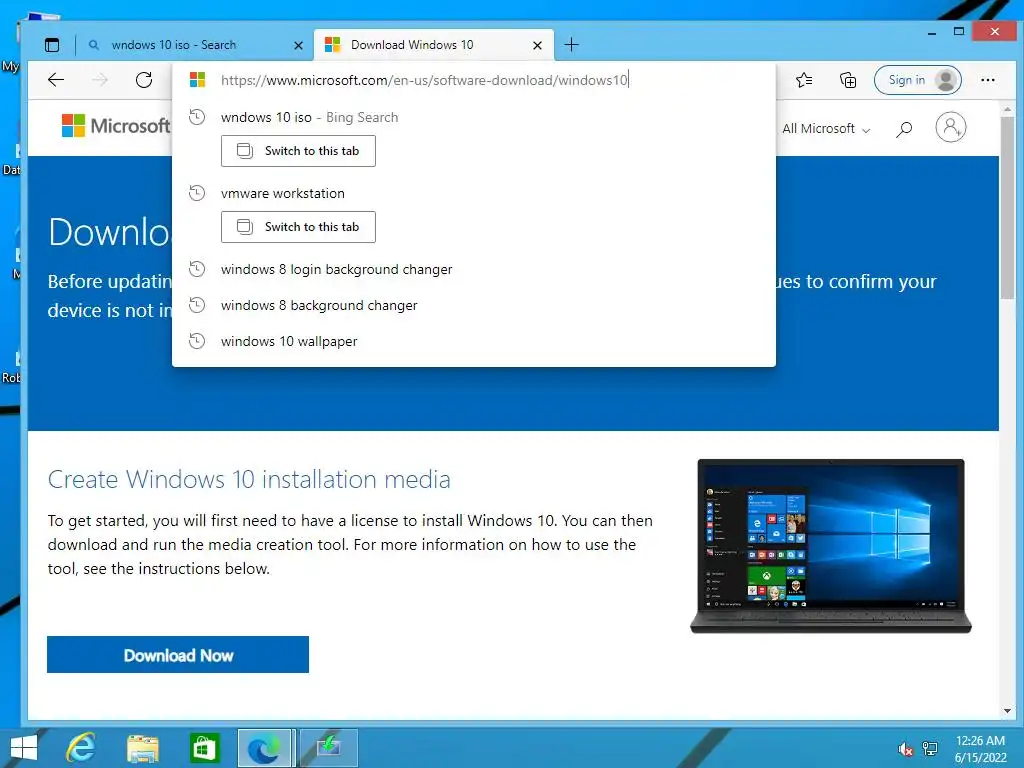Expand the All Microsoft dropdown
Screen dimensions: 1024x768
pos(826,129)
